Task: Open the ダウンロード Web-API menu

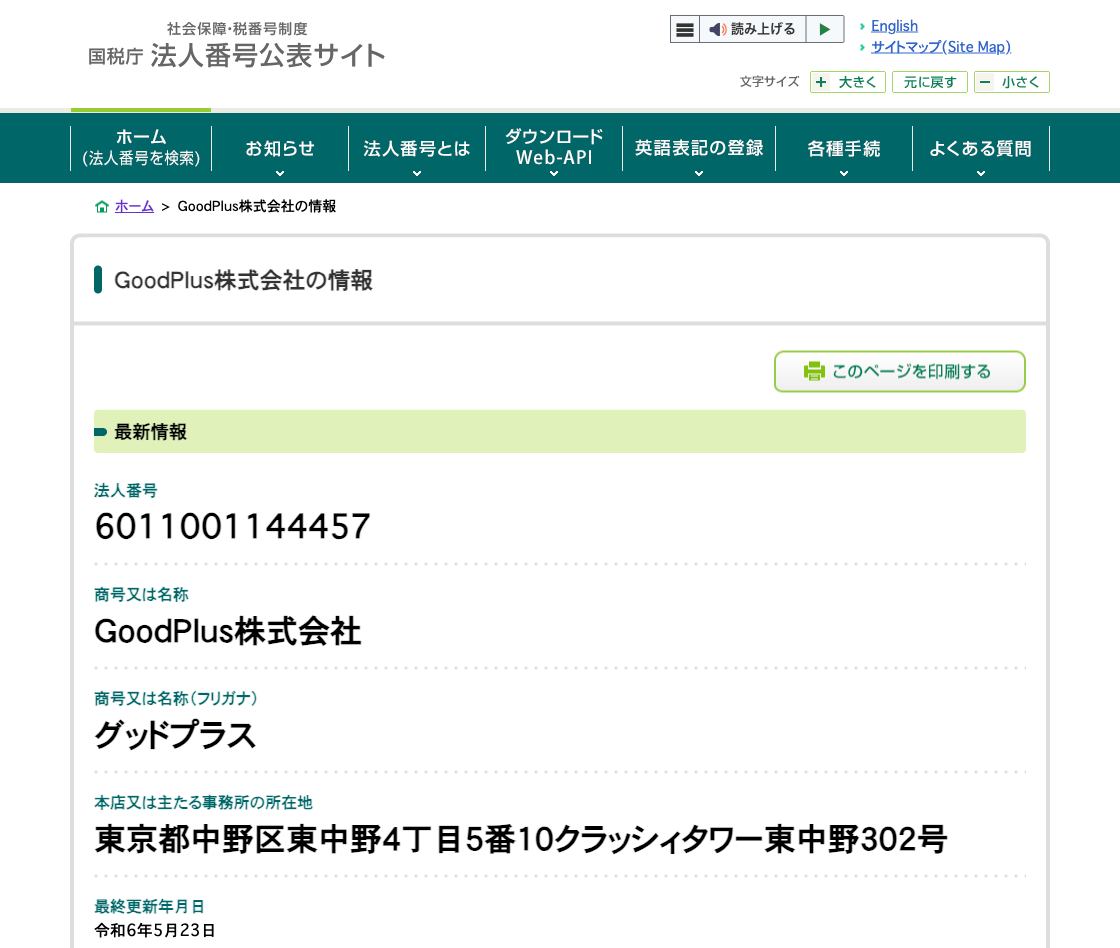Action: (x=554, y=148)
